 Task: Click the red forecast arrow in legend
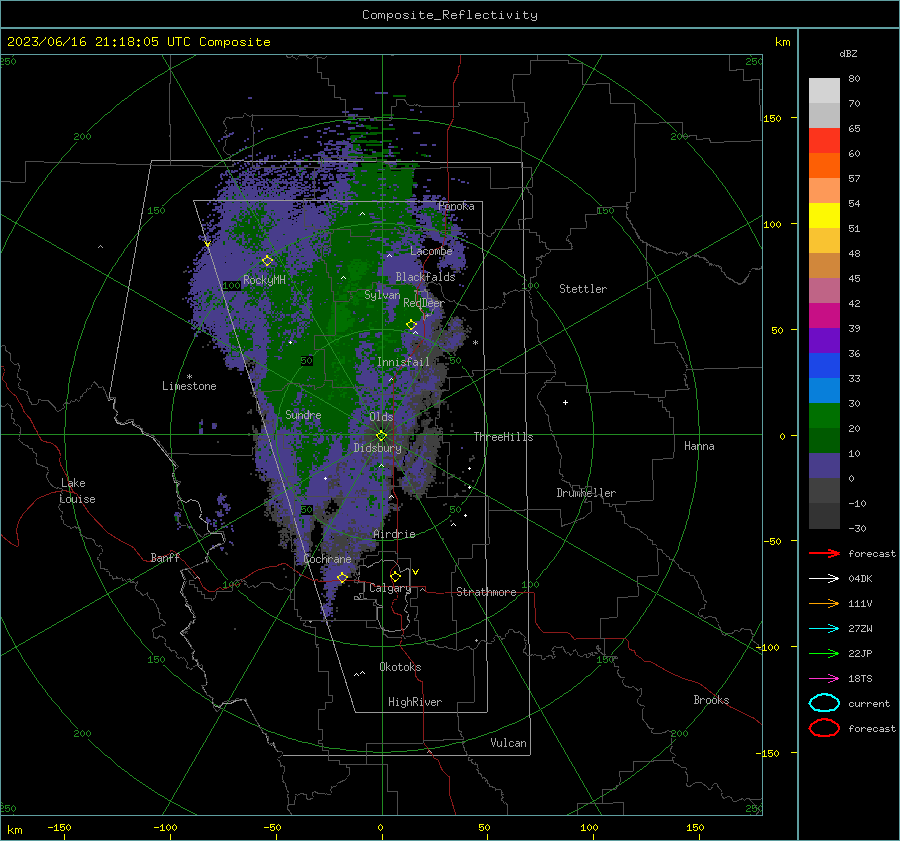coord(824,553)
